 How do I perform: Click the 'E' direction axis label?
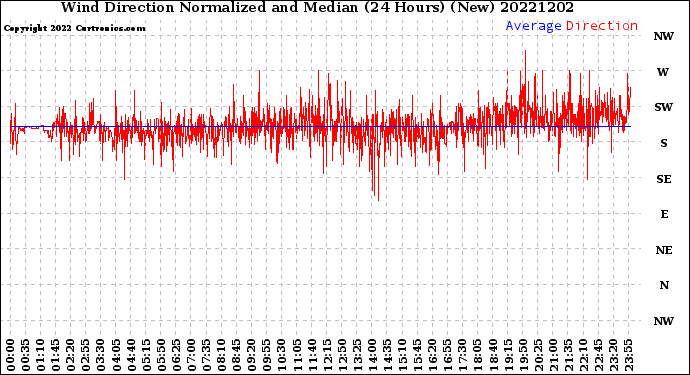coord(664,214)
